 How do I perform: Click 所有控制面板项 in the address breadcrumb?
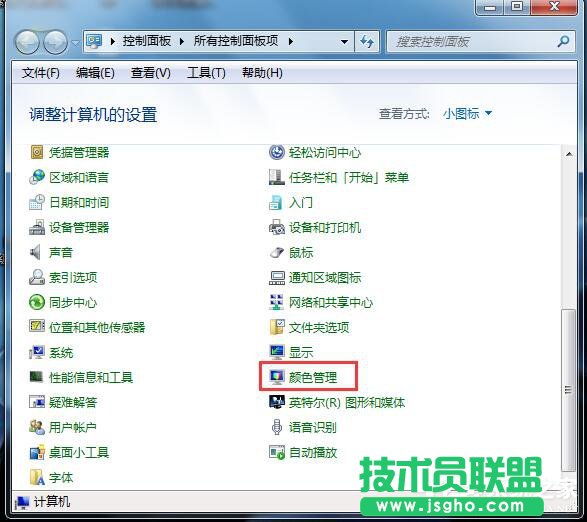[x=236, y=41]
